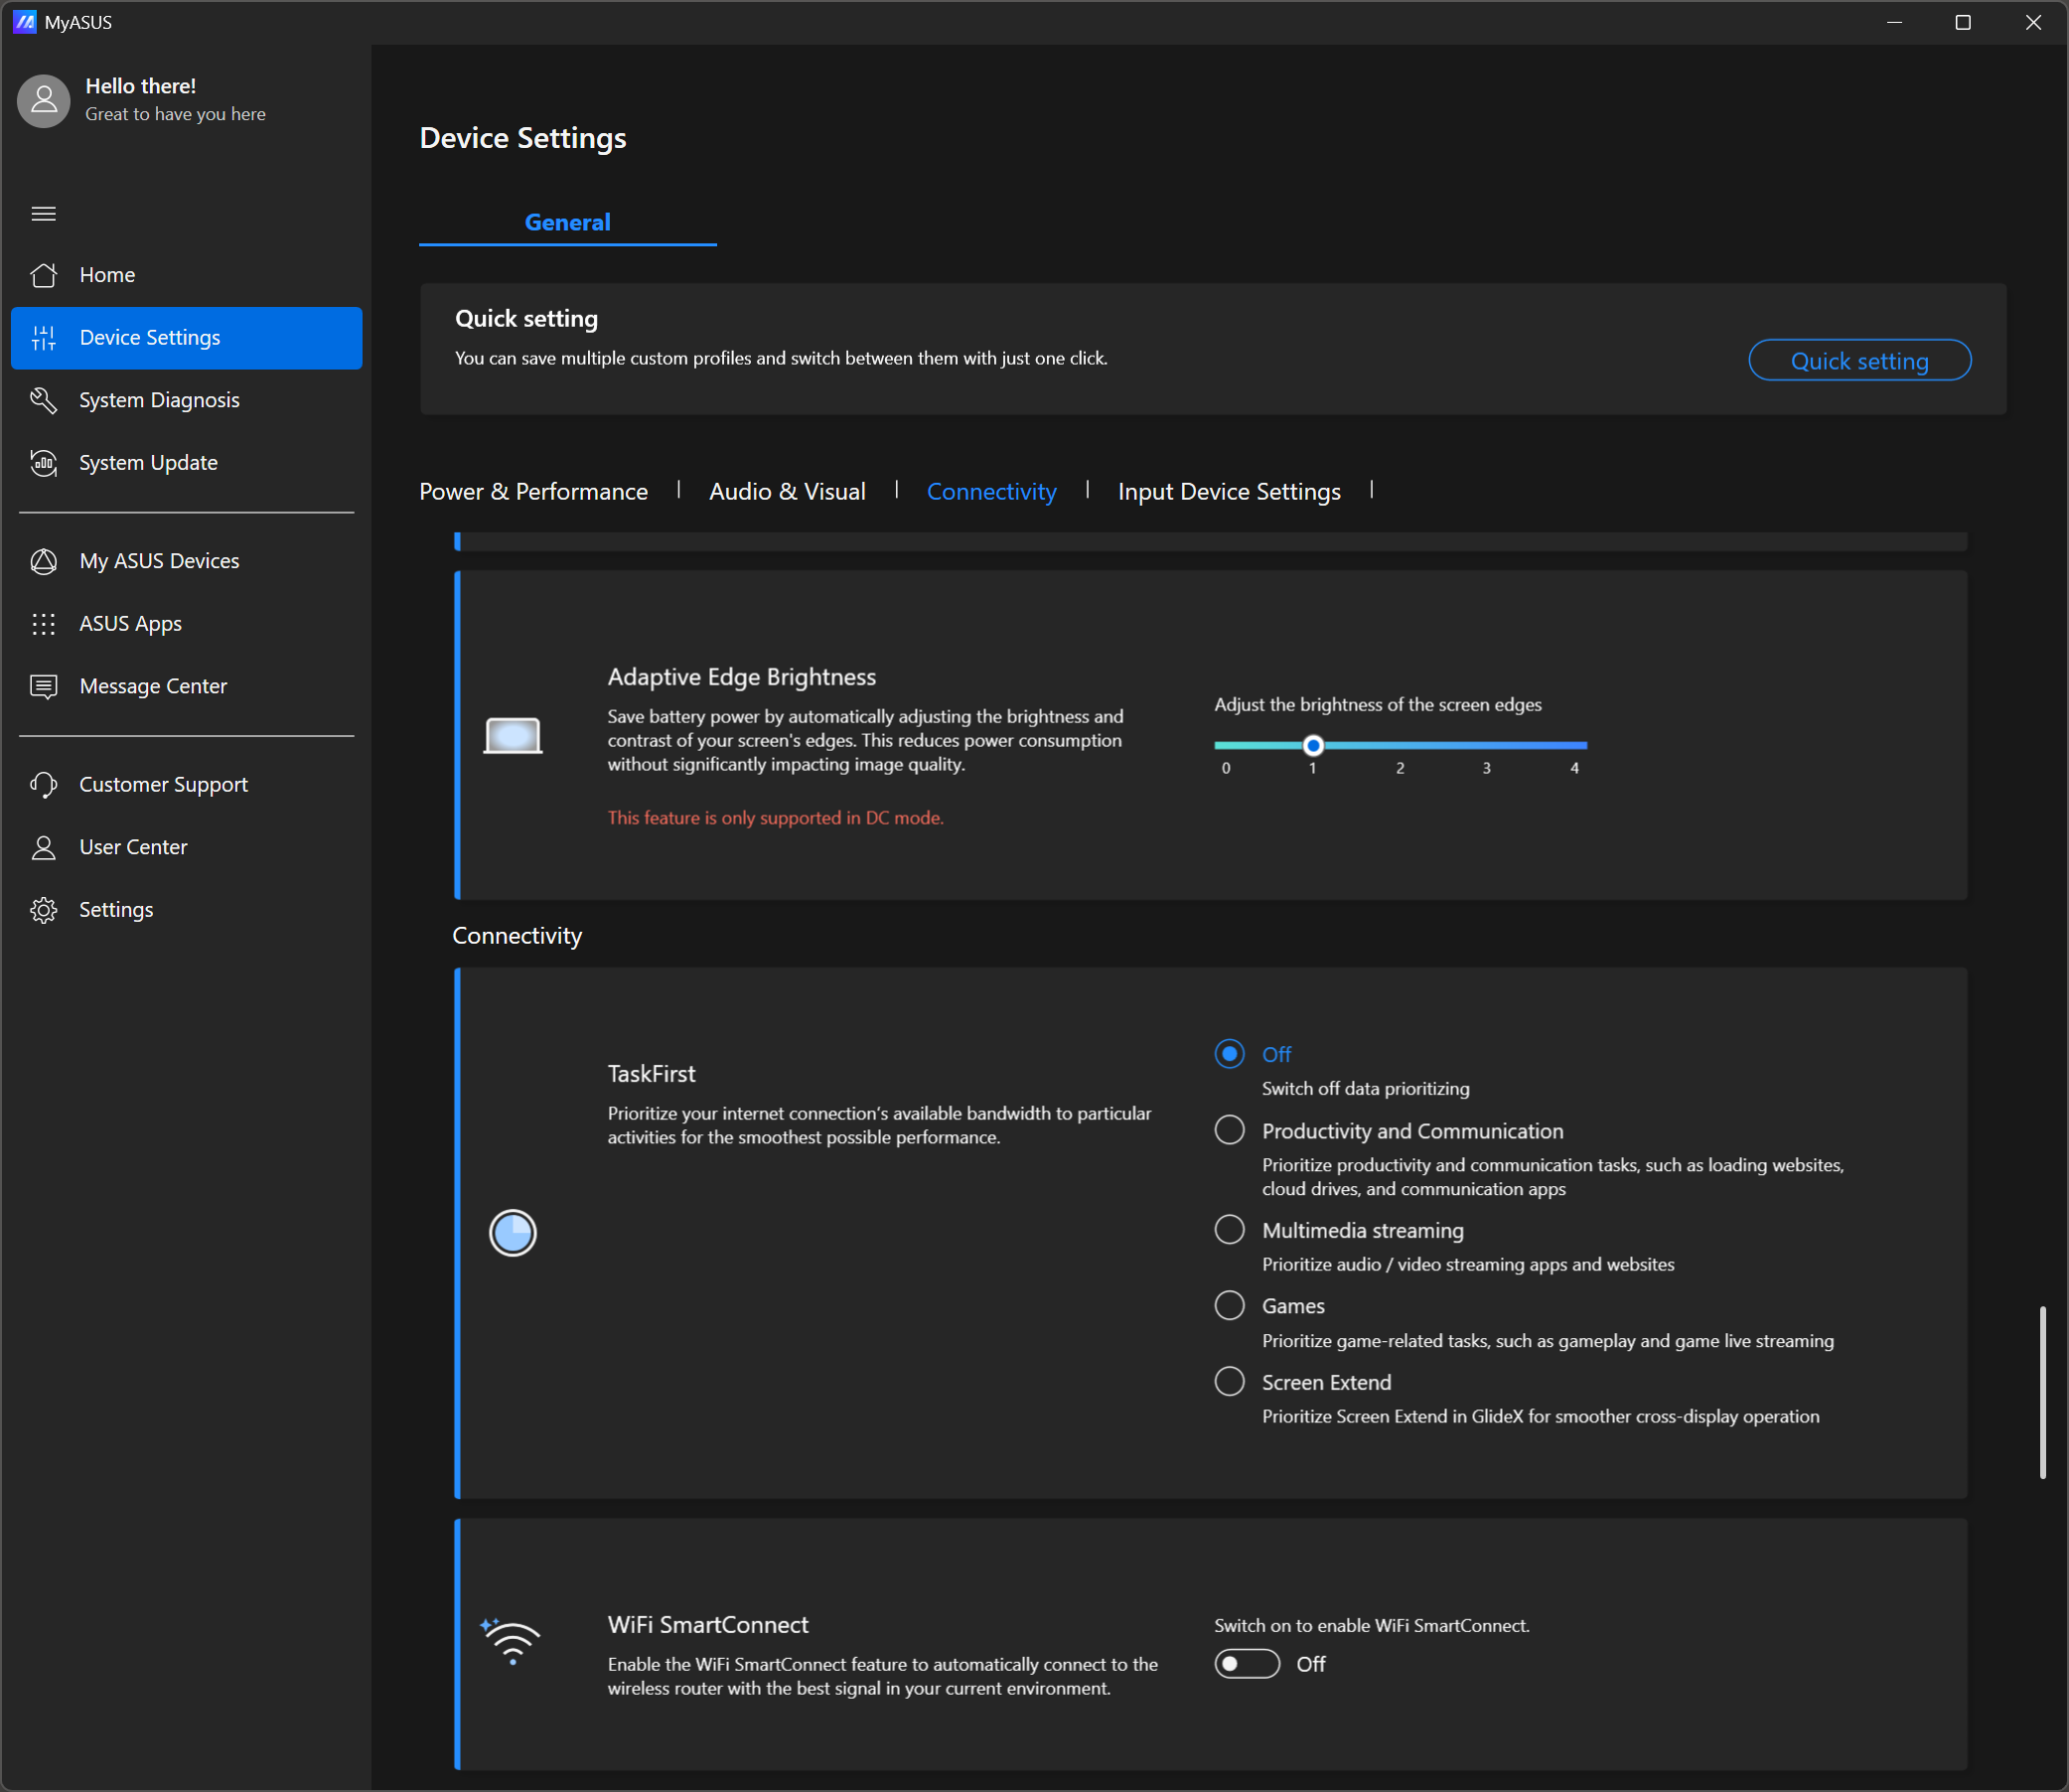Click the hamburger menu icon in sidebar
2069x1792 pixels.
click(43, 213)
